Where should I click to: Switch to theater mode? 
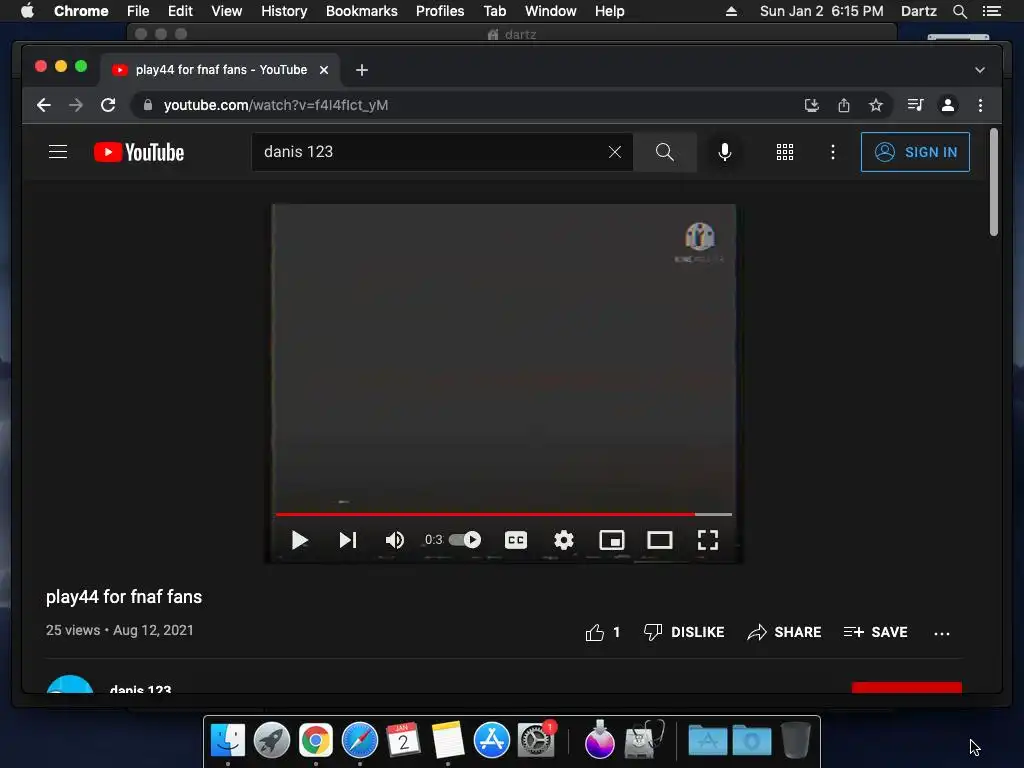(660, 540)
